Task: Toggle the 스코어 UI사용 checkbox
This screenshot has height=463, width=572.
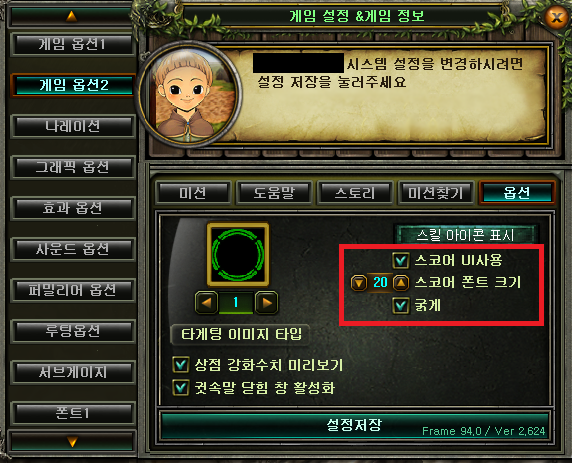Action: [401, 261]
